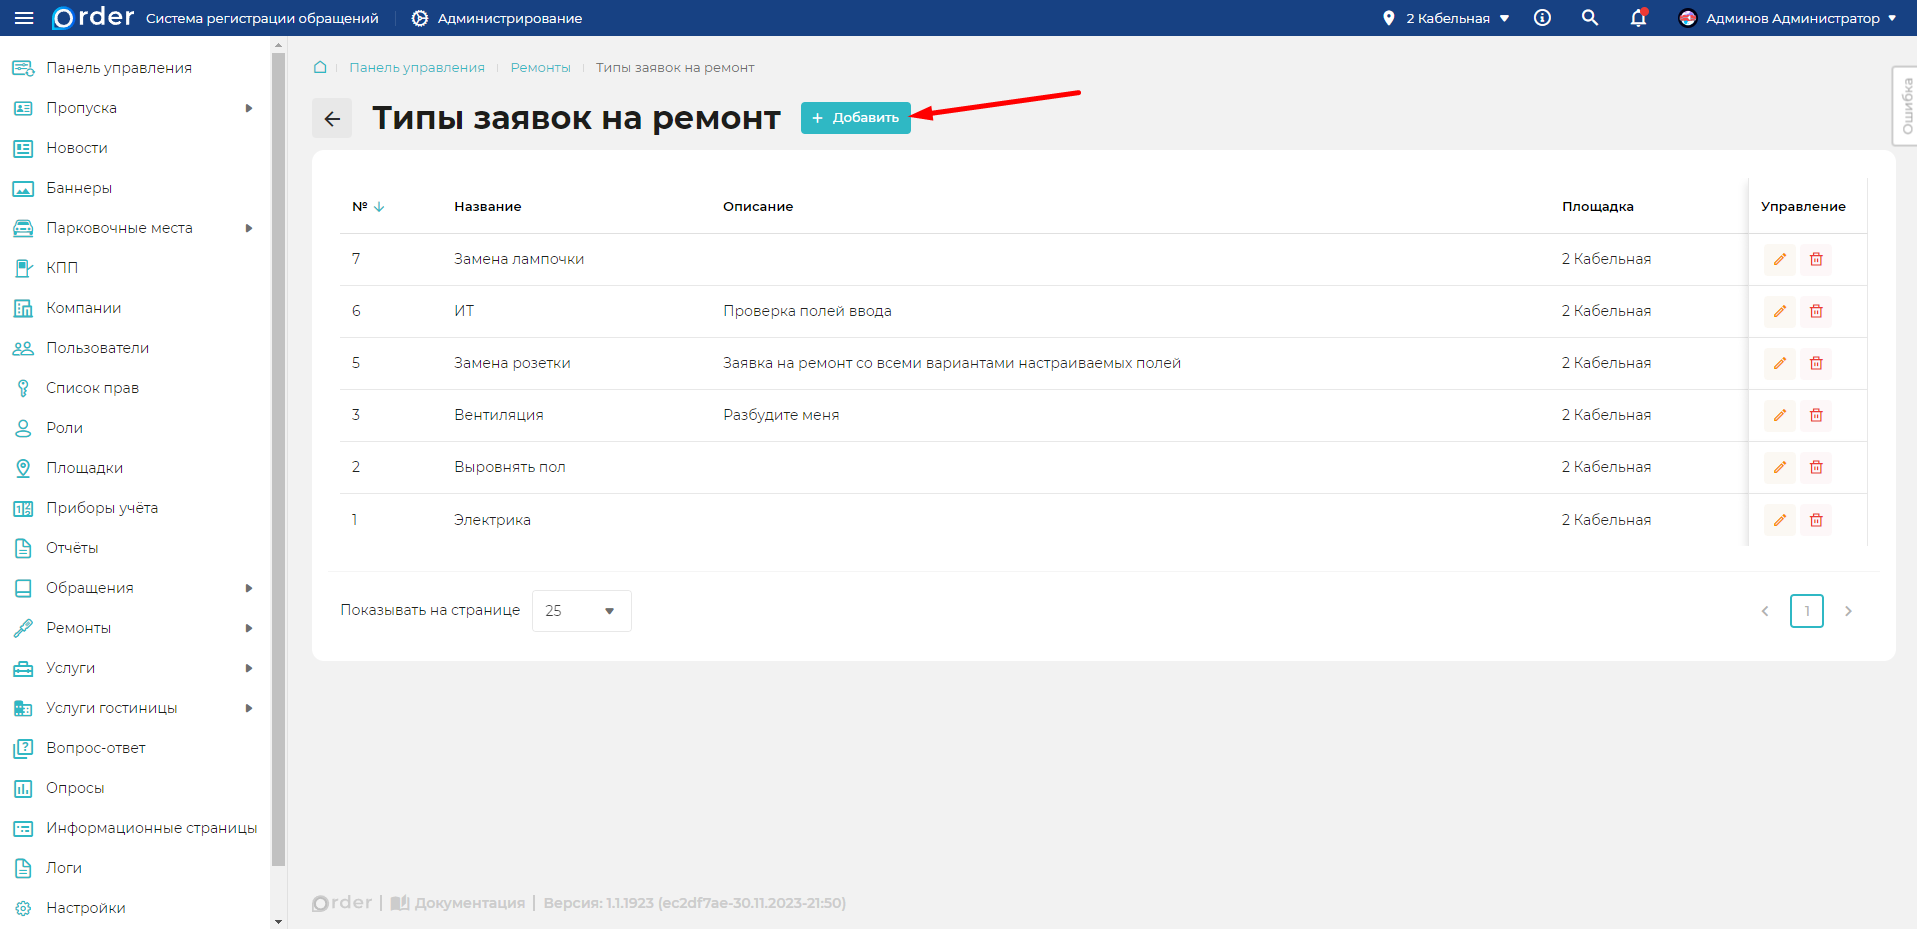Open Пользователи in the sidebar
1917x929 pixels.
pos(97,348)
